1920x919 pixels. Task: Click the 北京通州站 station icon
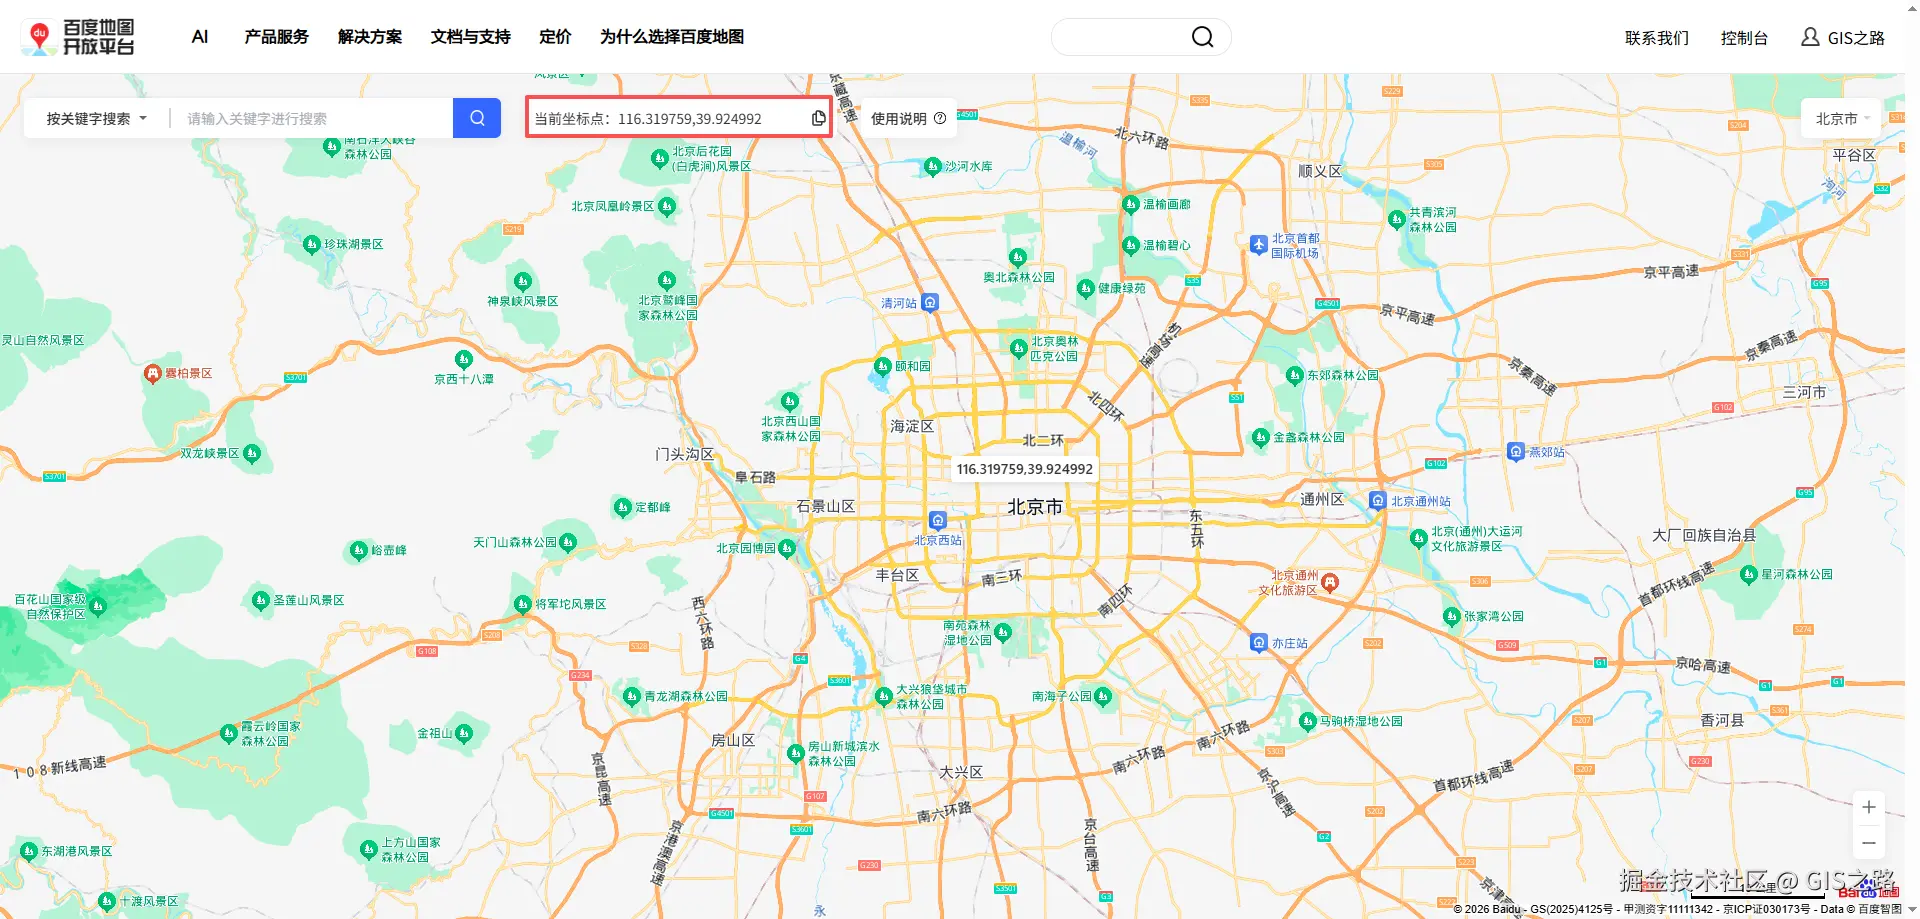(x=1378, y=501)
